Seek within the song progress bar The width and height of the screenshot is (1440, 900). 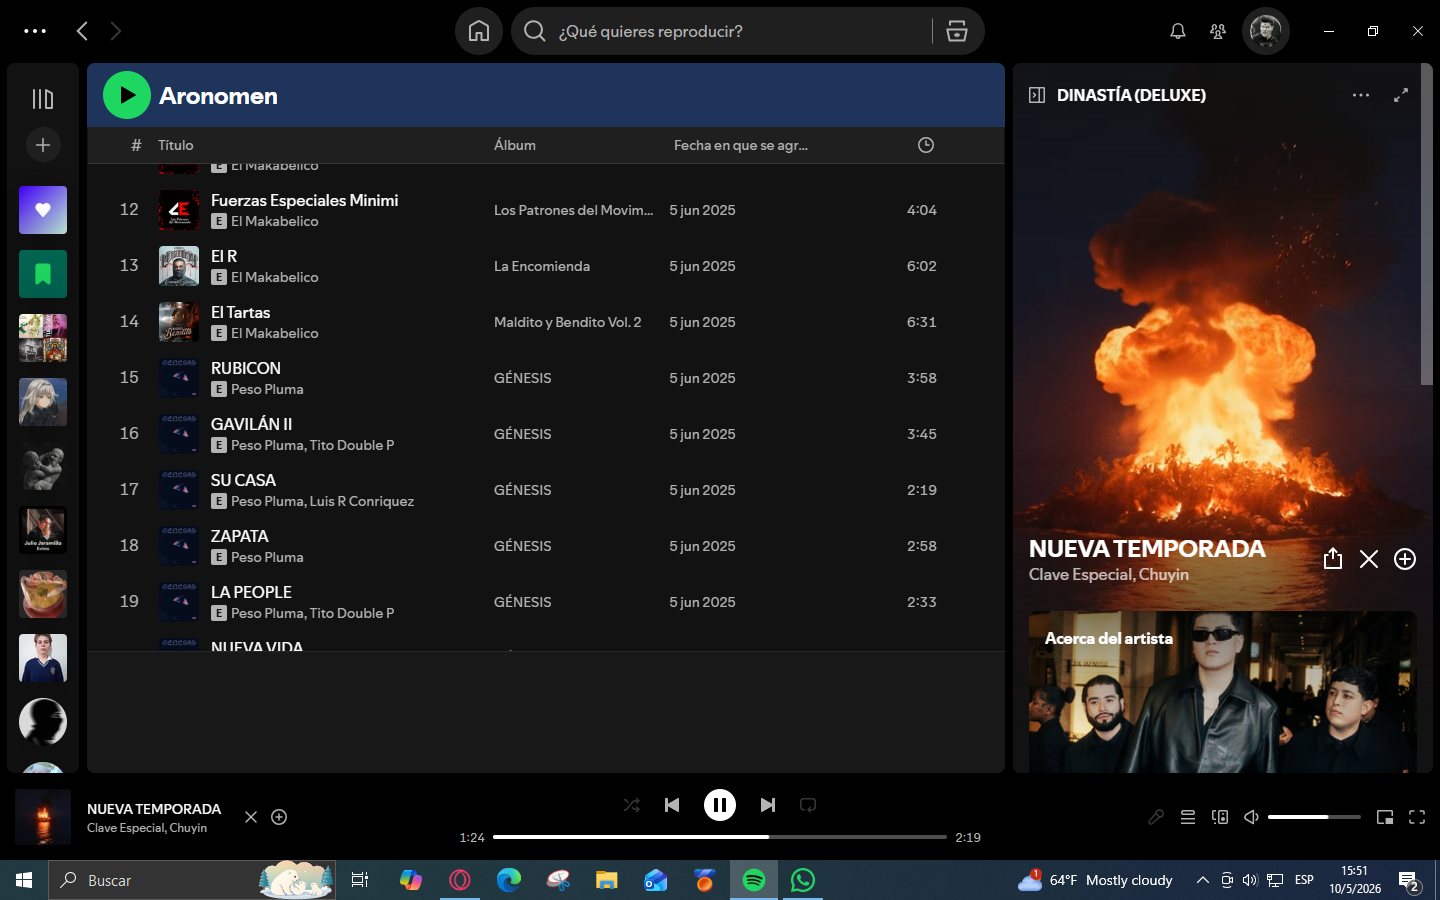(x=720, y=837)
